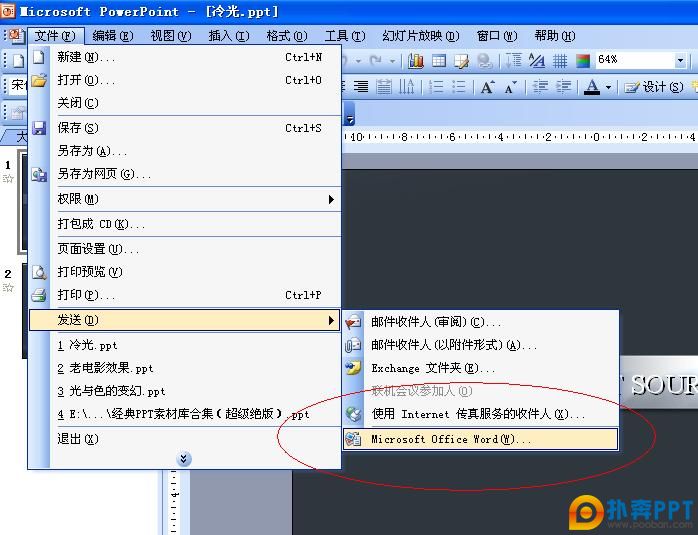
Task: Click Microsoft Office Word(W)... submenu item
Action: tap(481, 439)
